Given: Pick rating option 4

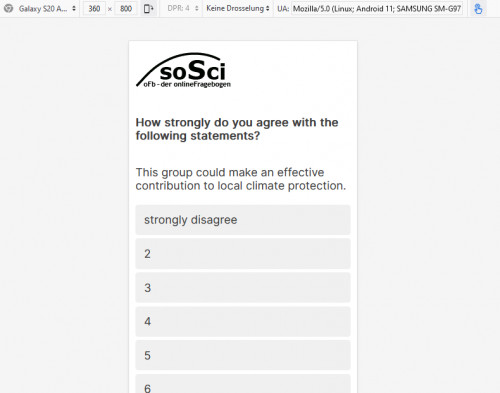Looking at the screenshot, I should point(243,322).
